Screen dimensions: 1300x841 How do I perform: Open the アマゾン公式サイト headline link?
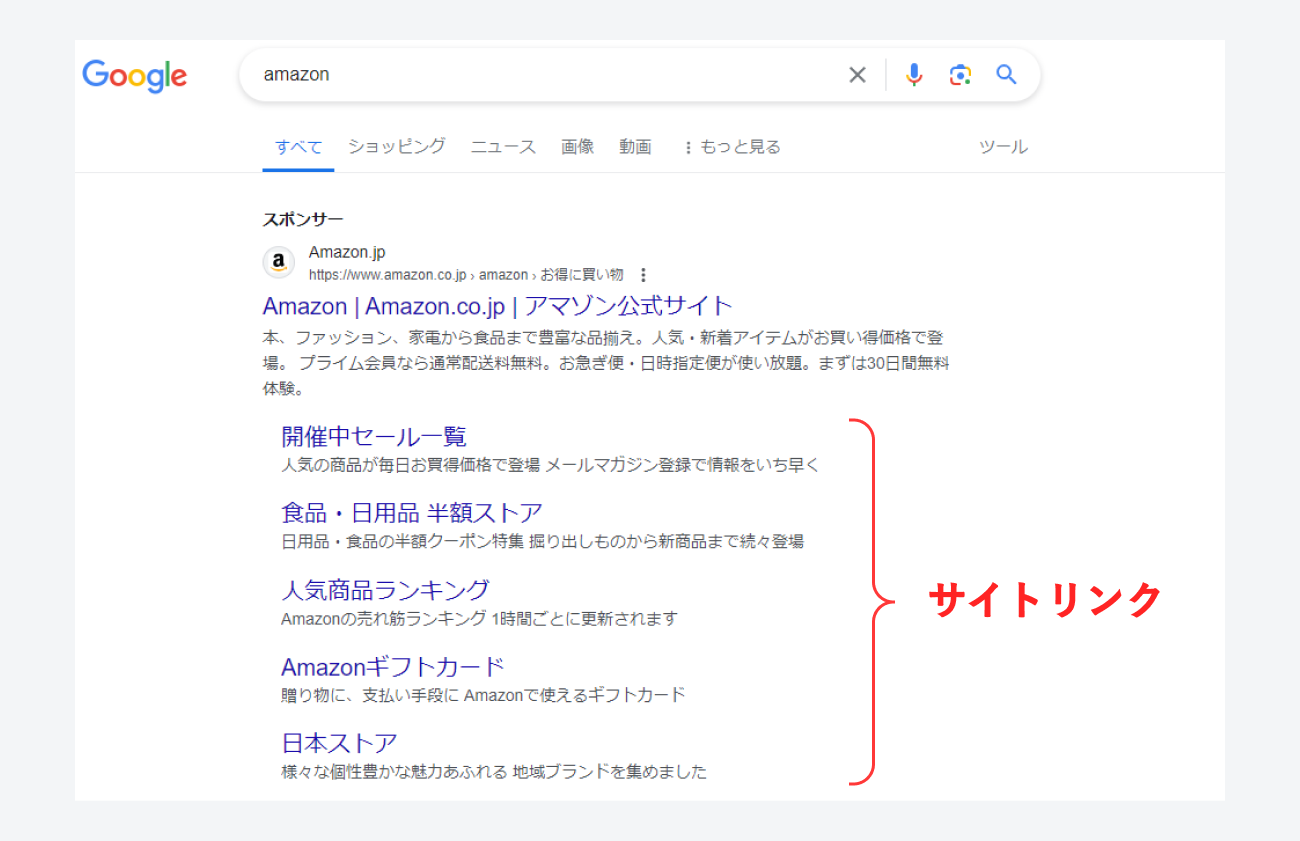click(x=498, y=305)
